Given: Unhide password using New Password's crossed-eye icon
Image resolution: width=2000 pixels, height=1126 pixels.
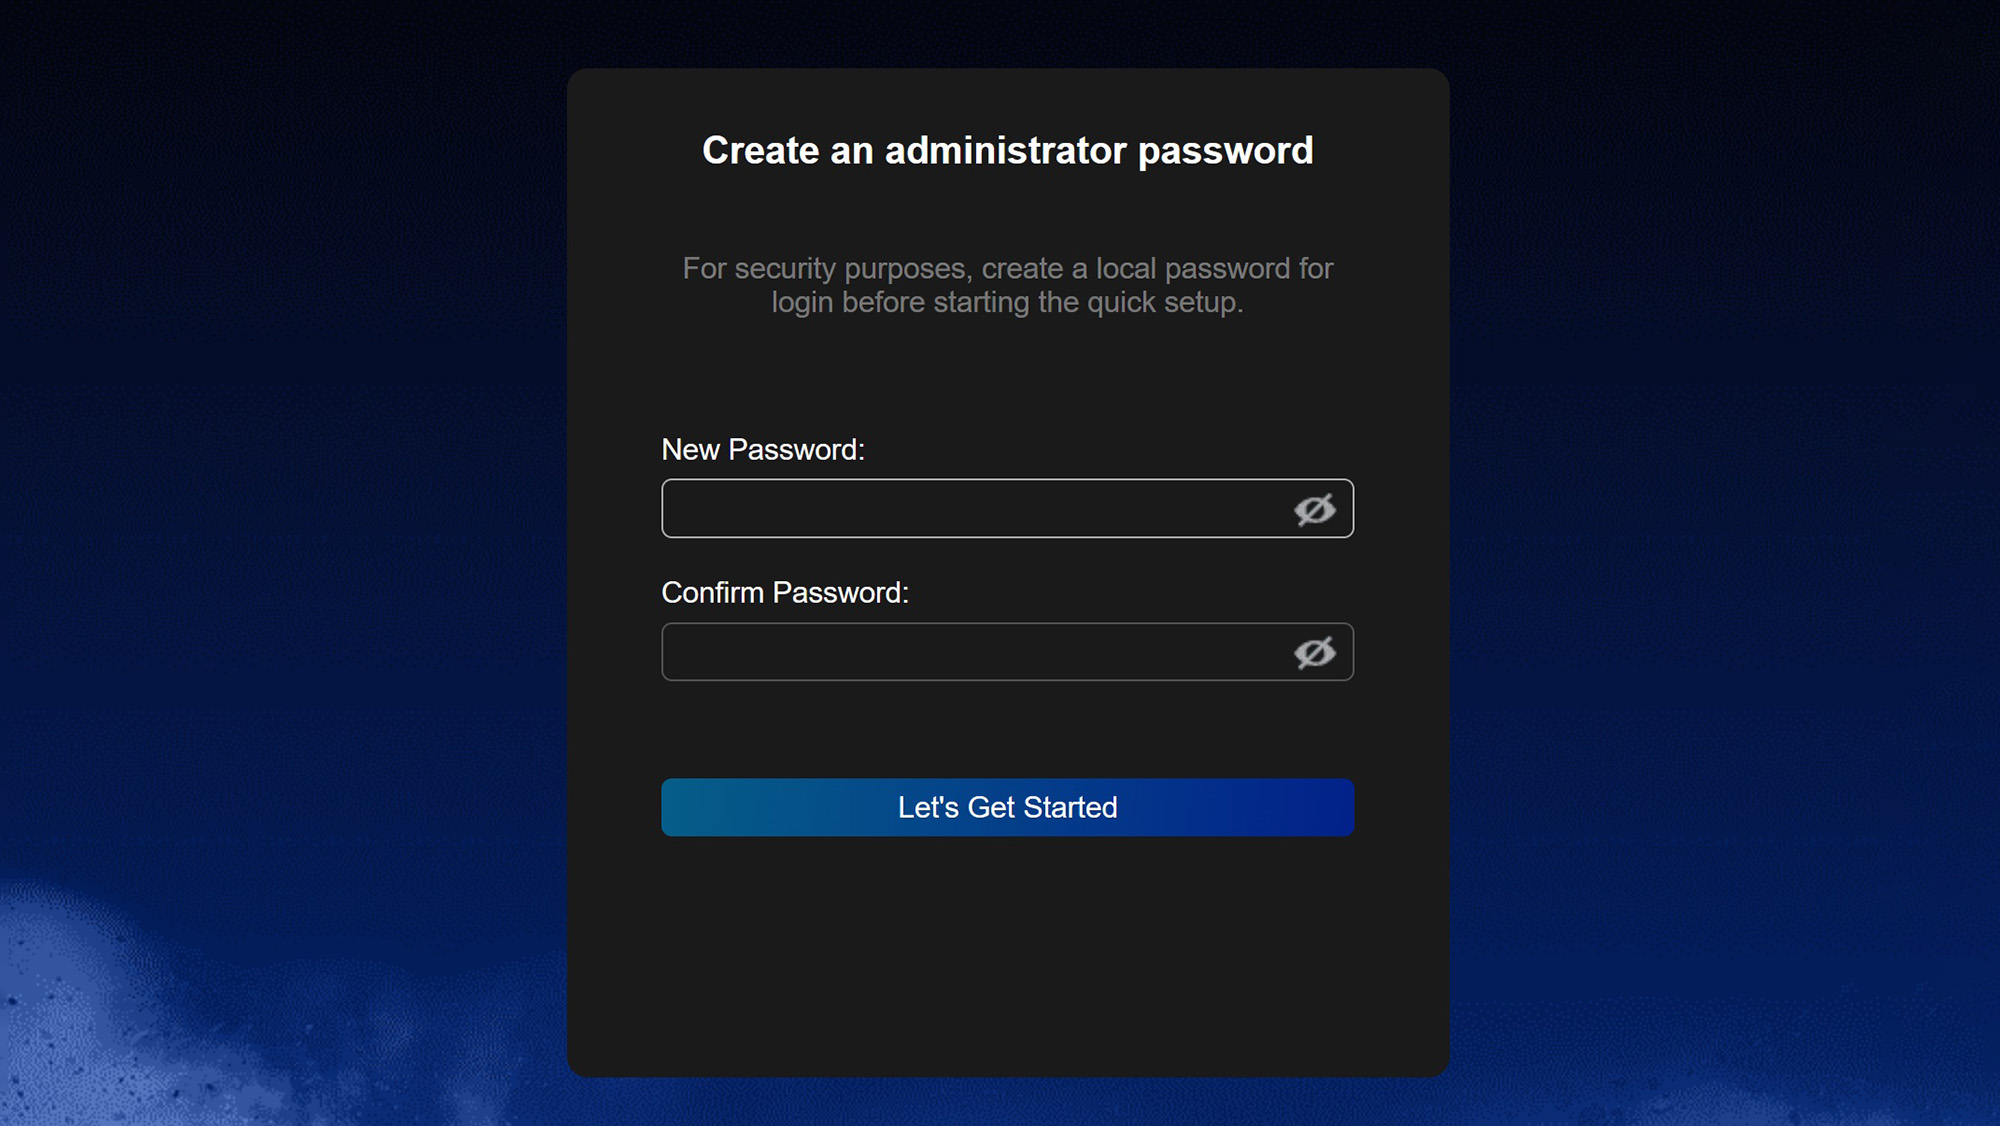Looking at the screenshot, I should tap(1314, 509).
